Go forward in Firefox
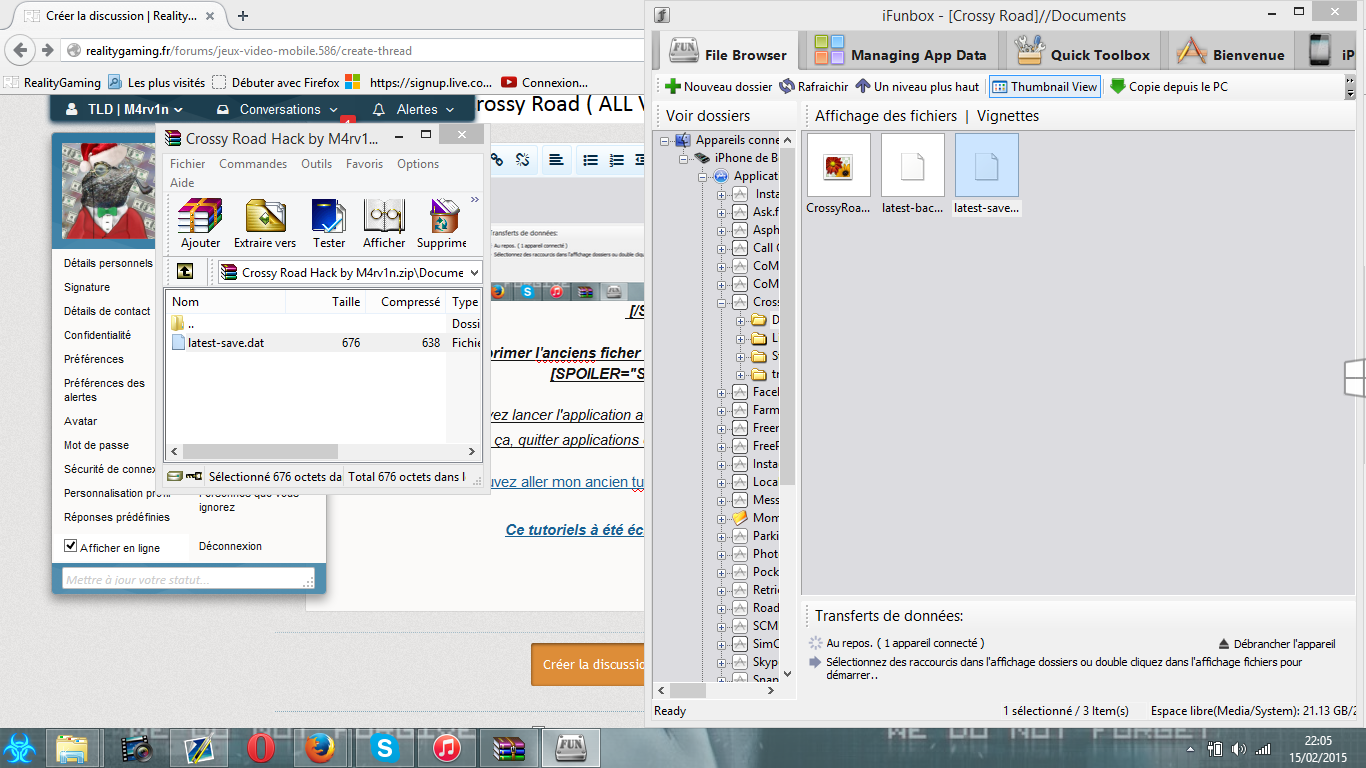The height and width of the screenshot is (768, 1366). (x=47, y=50)
